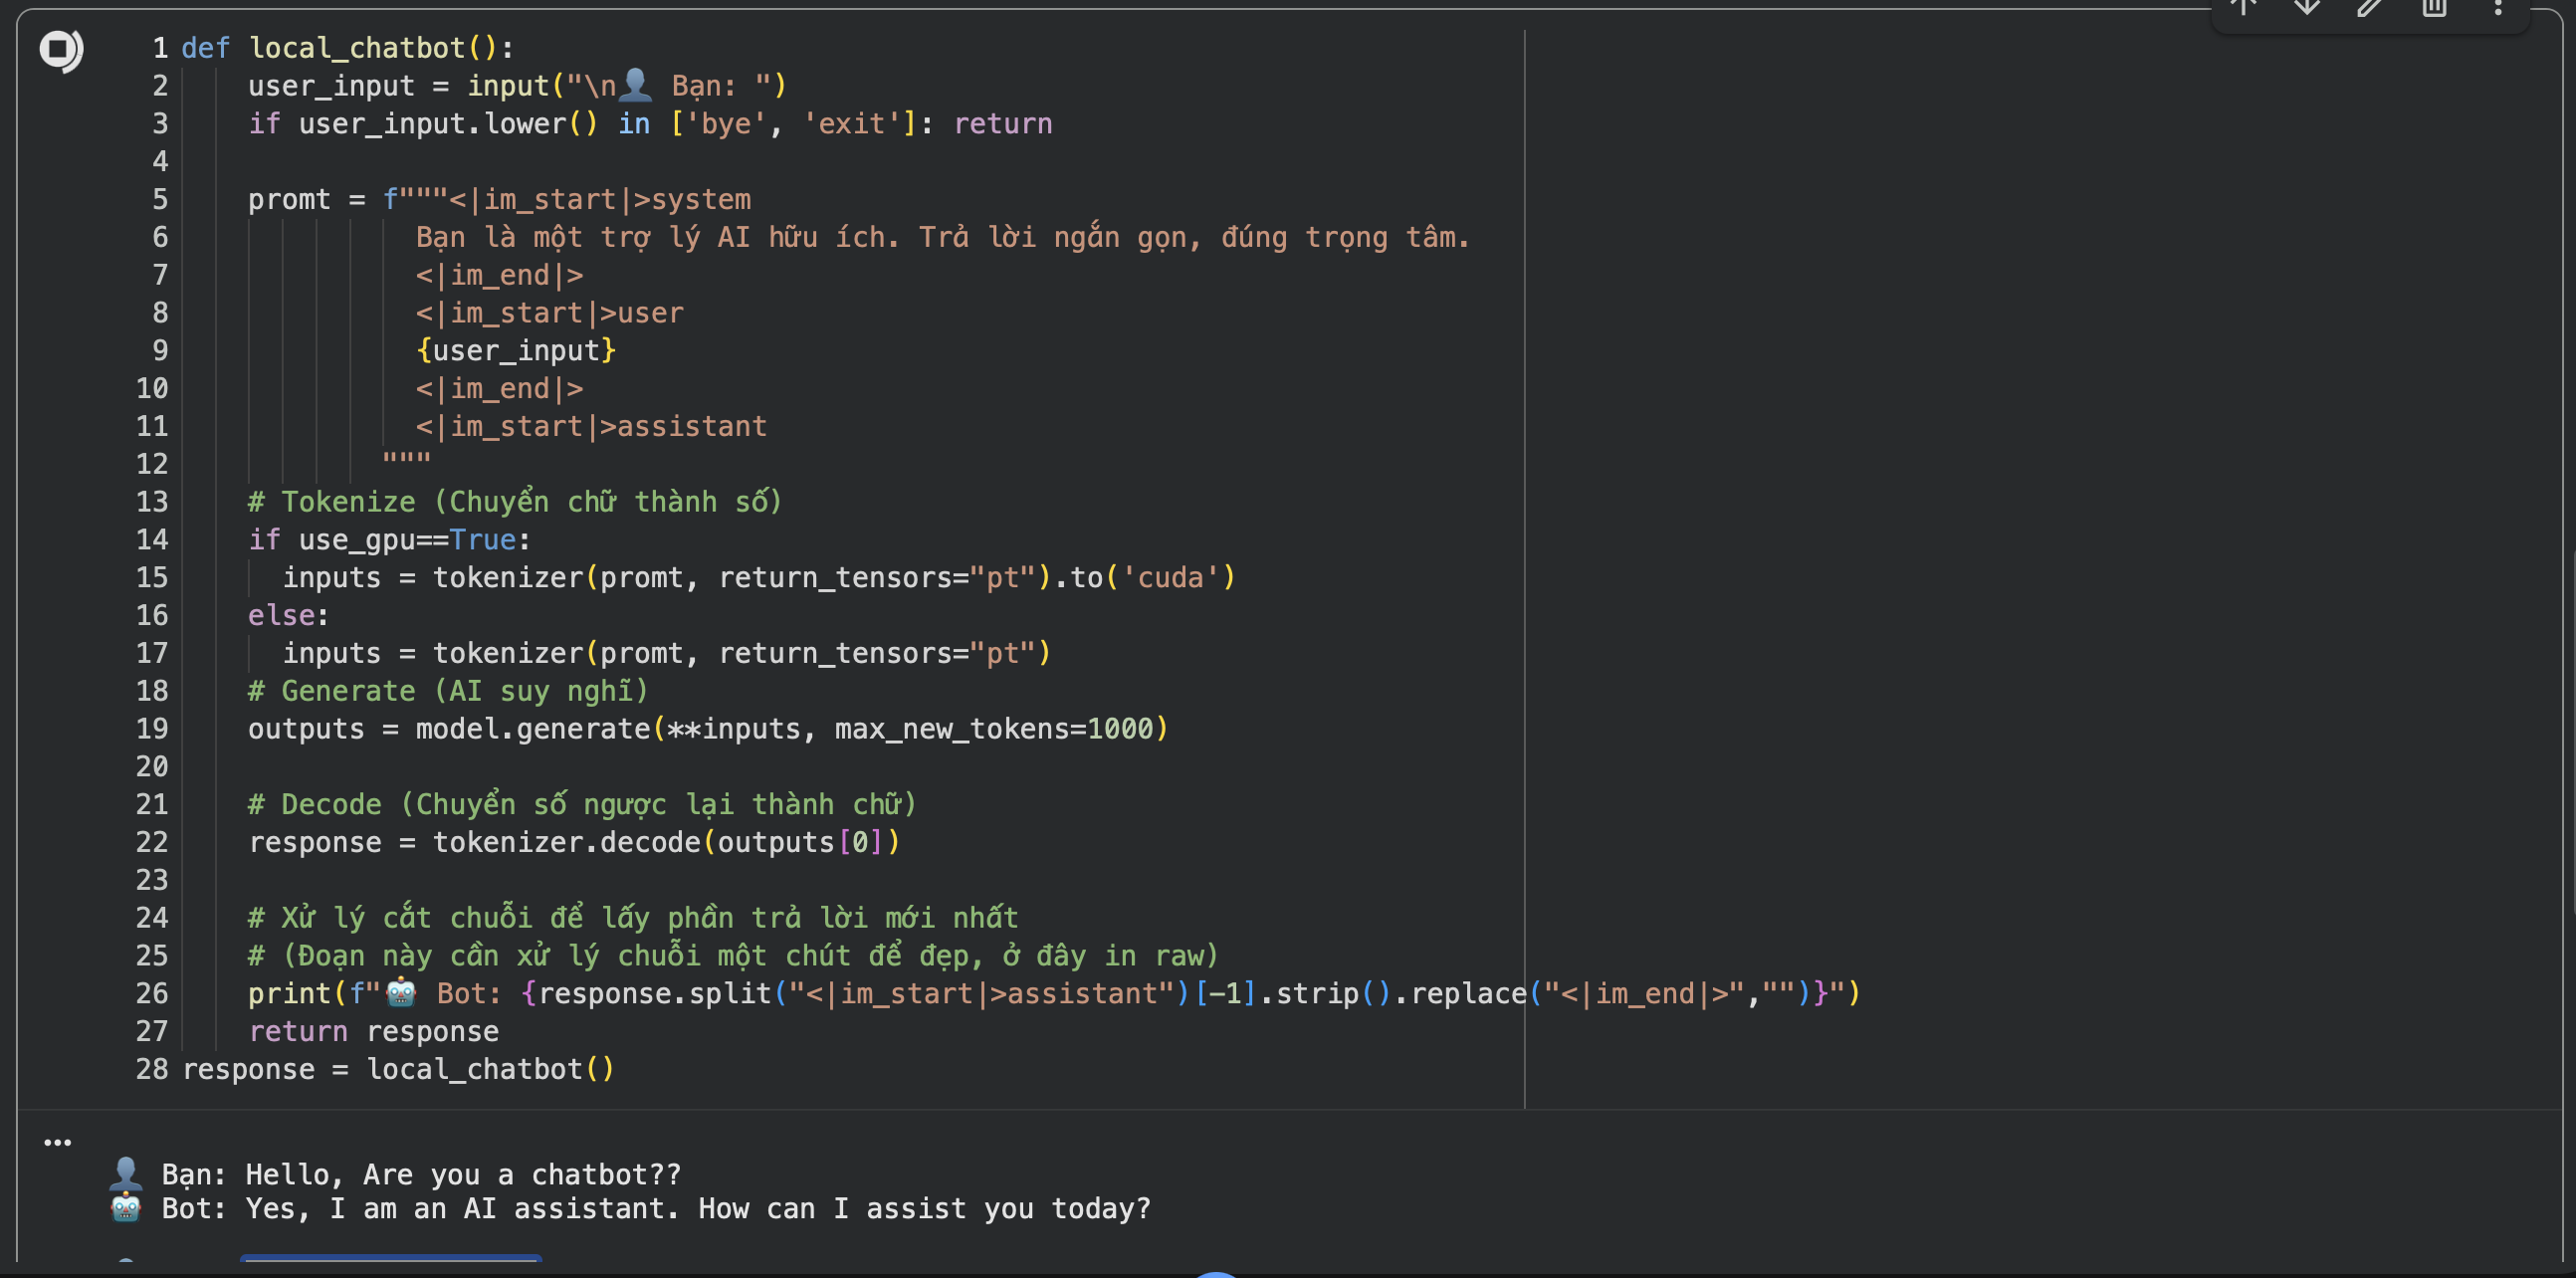Click tokenizer.decode call on line 22
The height and width of the screenshot is (1278, 2576).
(x=566, y=843)
